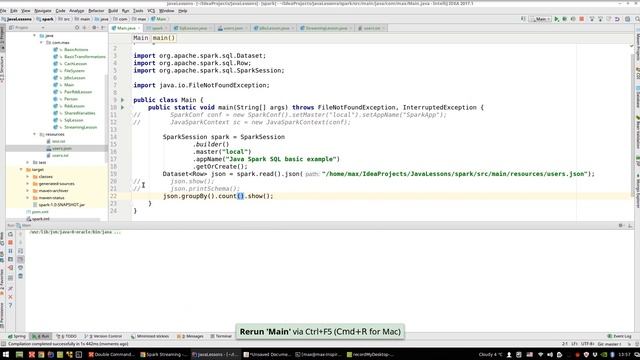
Task: Rerun Main using the Run panel rerun icon
Action: pos(10,234)
